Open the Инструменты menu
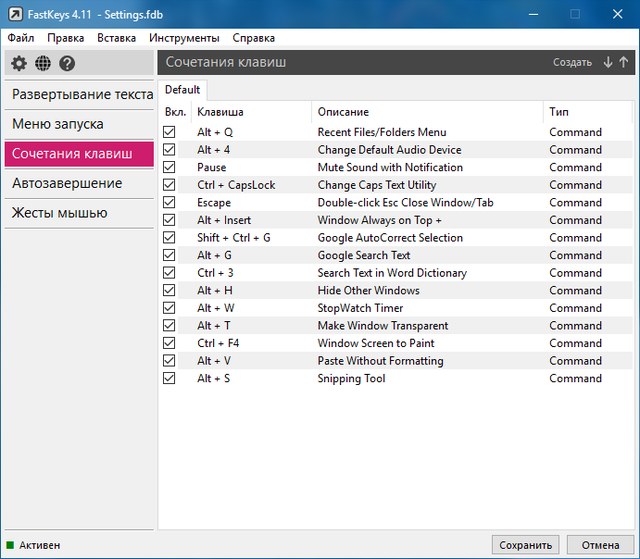 point(184,38)
